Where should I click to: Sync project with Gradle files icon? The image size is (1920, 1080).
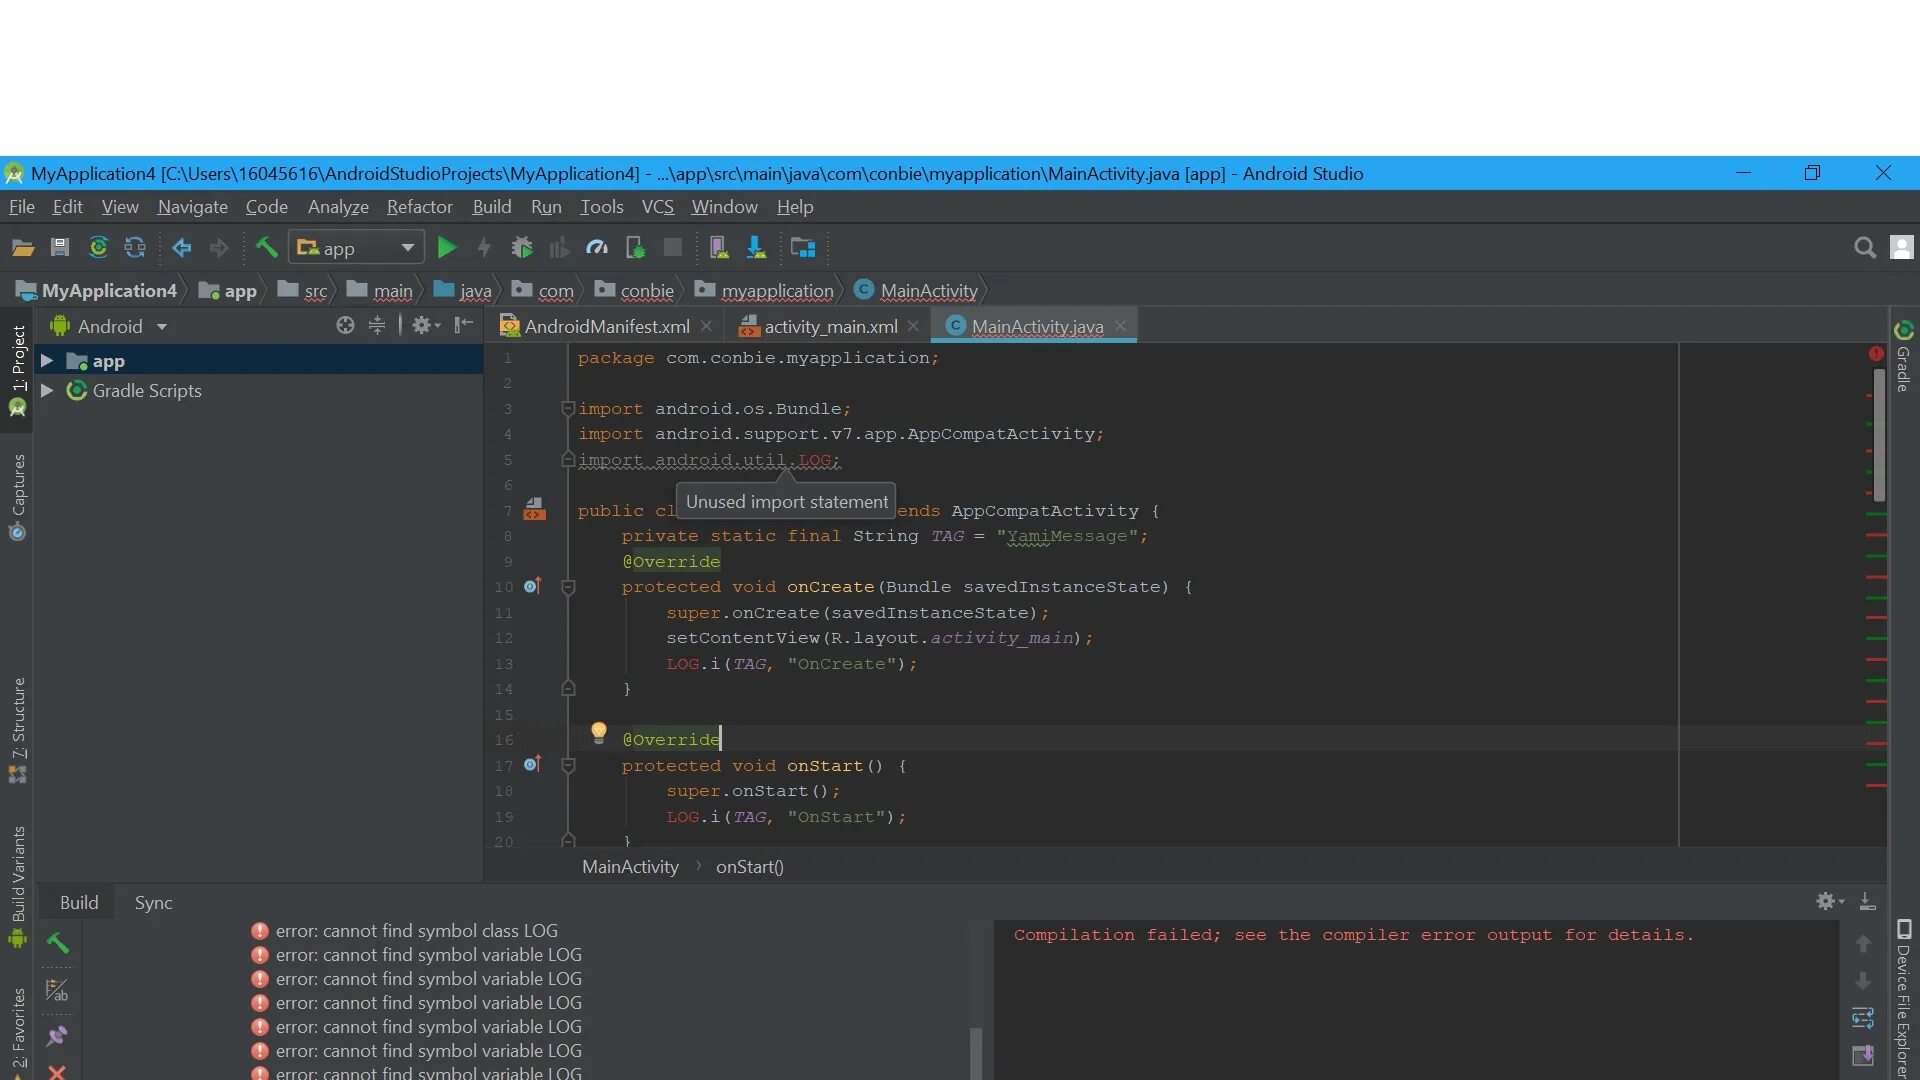click(98, 248)
